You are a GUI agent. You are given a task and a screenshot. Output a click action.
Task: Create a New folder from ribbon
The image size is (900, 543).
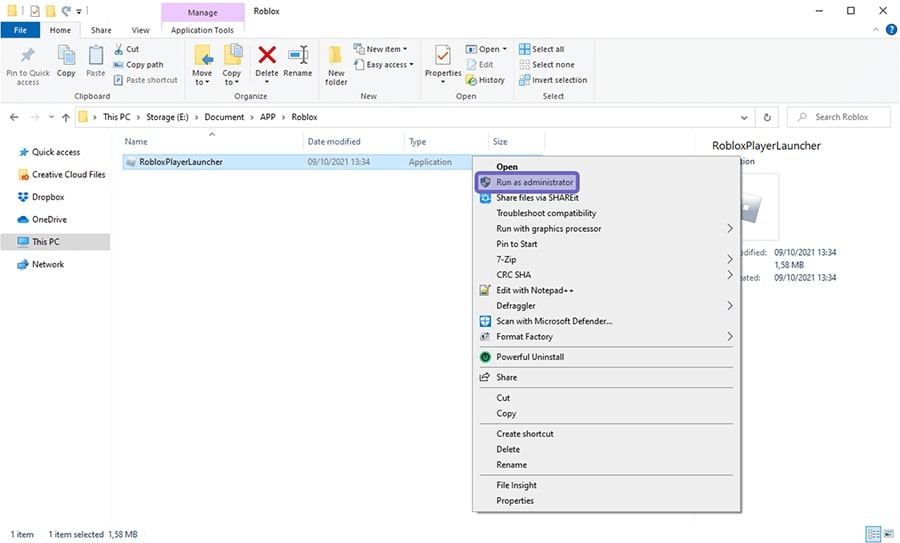(x=336, y=65)
